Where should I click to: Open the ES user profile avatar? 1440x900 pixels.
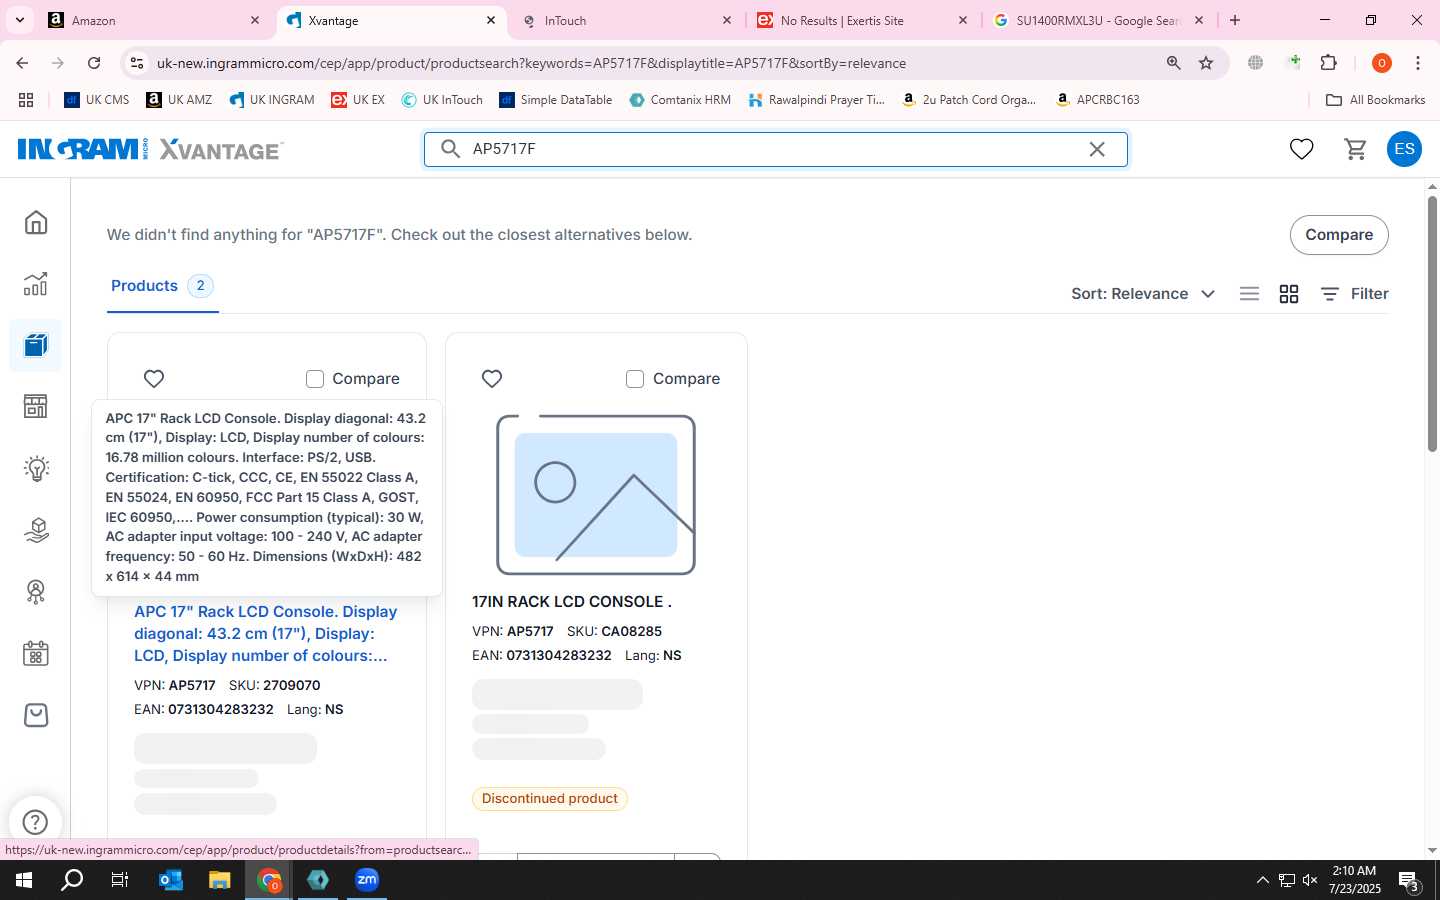point(1404,149)
